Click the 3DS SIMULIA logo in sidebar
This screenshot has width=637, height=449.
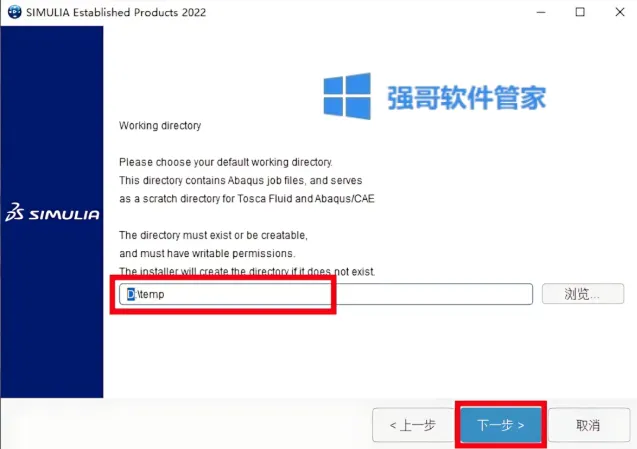pos(52,213)
